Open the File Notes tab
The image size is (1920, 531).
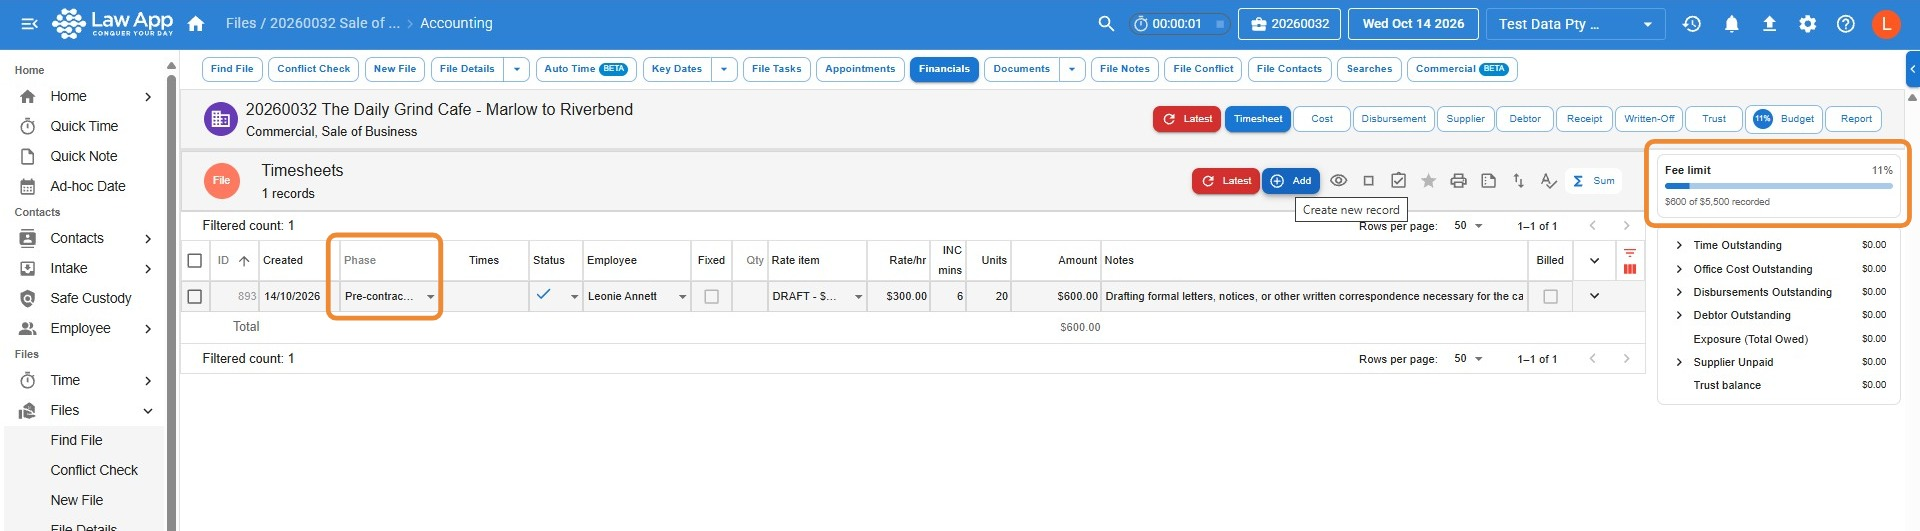coord(1124,69)
